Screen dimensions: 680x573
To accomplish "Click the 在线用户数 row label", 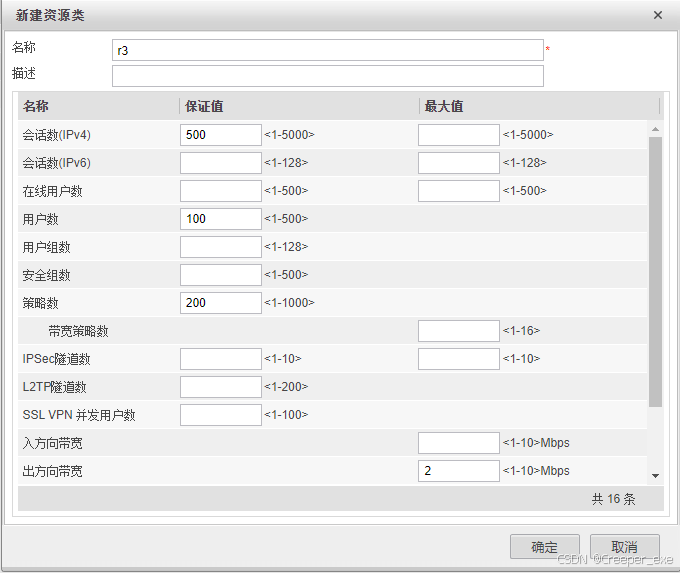I will pos(52,191).
